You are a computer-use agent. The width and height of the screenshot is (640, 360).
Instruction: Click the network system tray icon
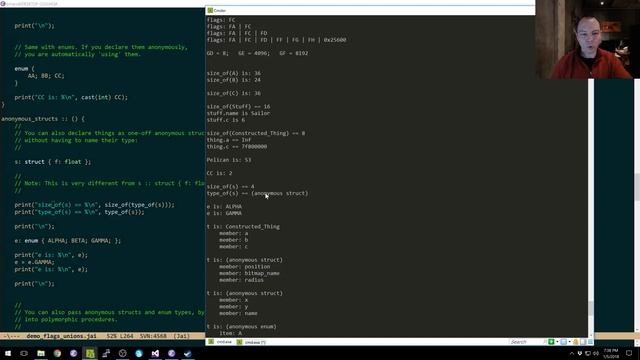tap(588, 353)
